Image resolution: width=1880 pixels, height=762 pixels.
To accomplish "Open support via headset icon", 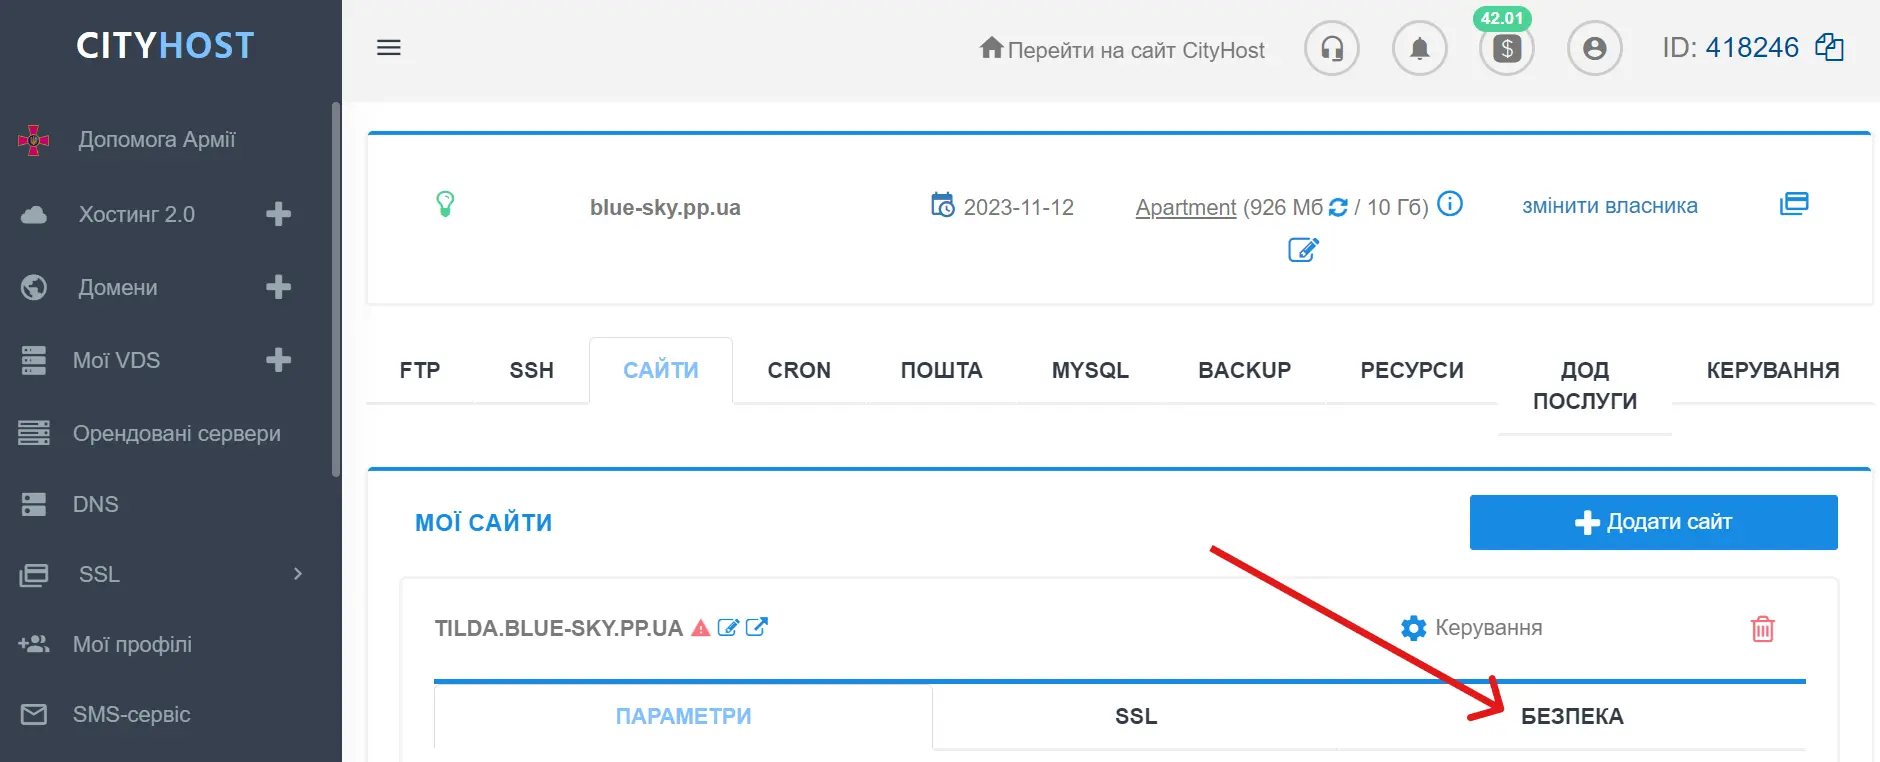I will [1332, 48].
